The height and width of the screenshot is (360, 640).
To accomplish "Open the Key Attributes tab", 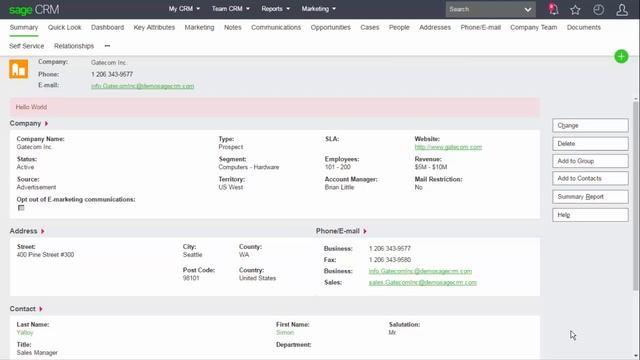I will click(154, 27).
